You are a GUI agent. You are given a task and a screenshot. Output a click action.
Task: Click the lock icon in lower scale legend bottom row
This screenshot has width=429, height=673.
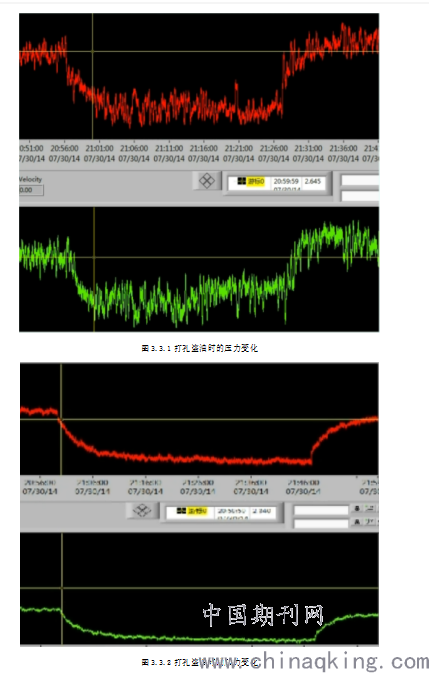[357, 521]
